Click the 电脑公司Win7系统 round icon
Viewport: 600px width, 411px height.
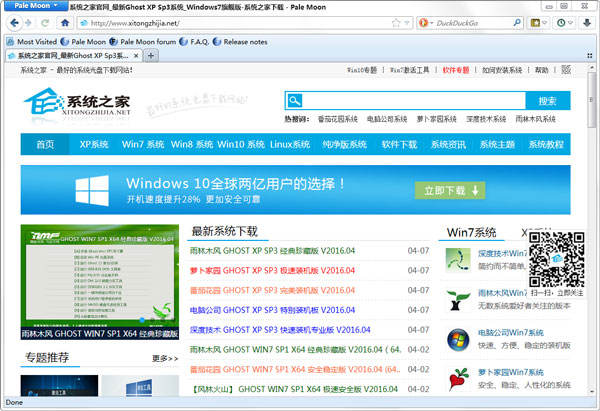(458, 339)
